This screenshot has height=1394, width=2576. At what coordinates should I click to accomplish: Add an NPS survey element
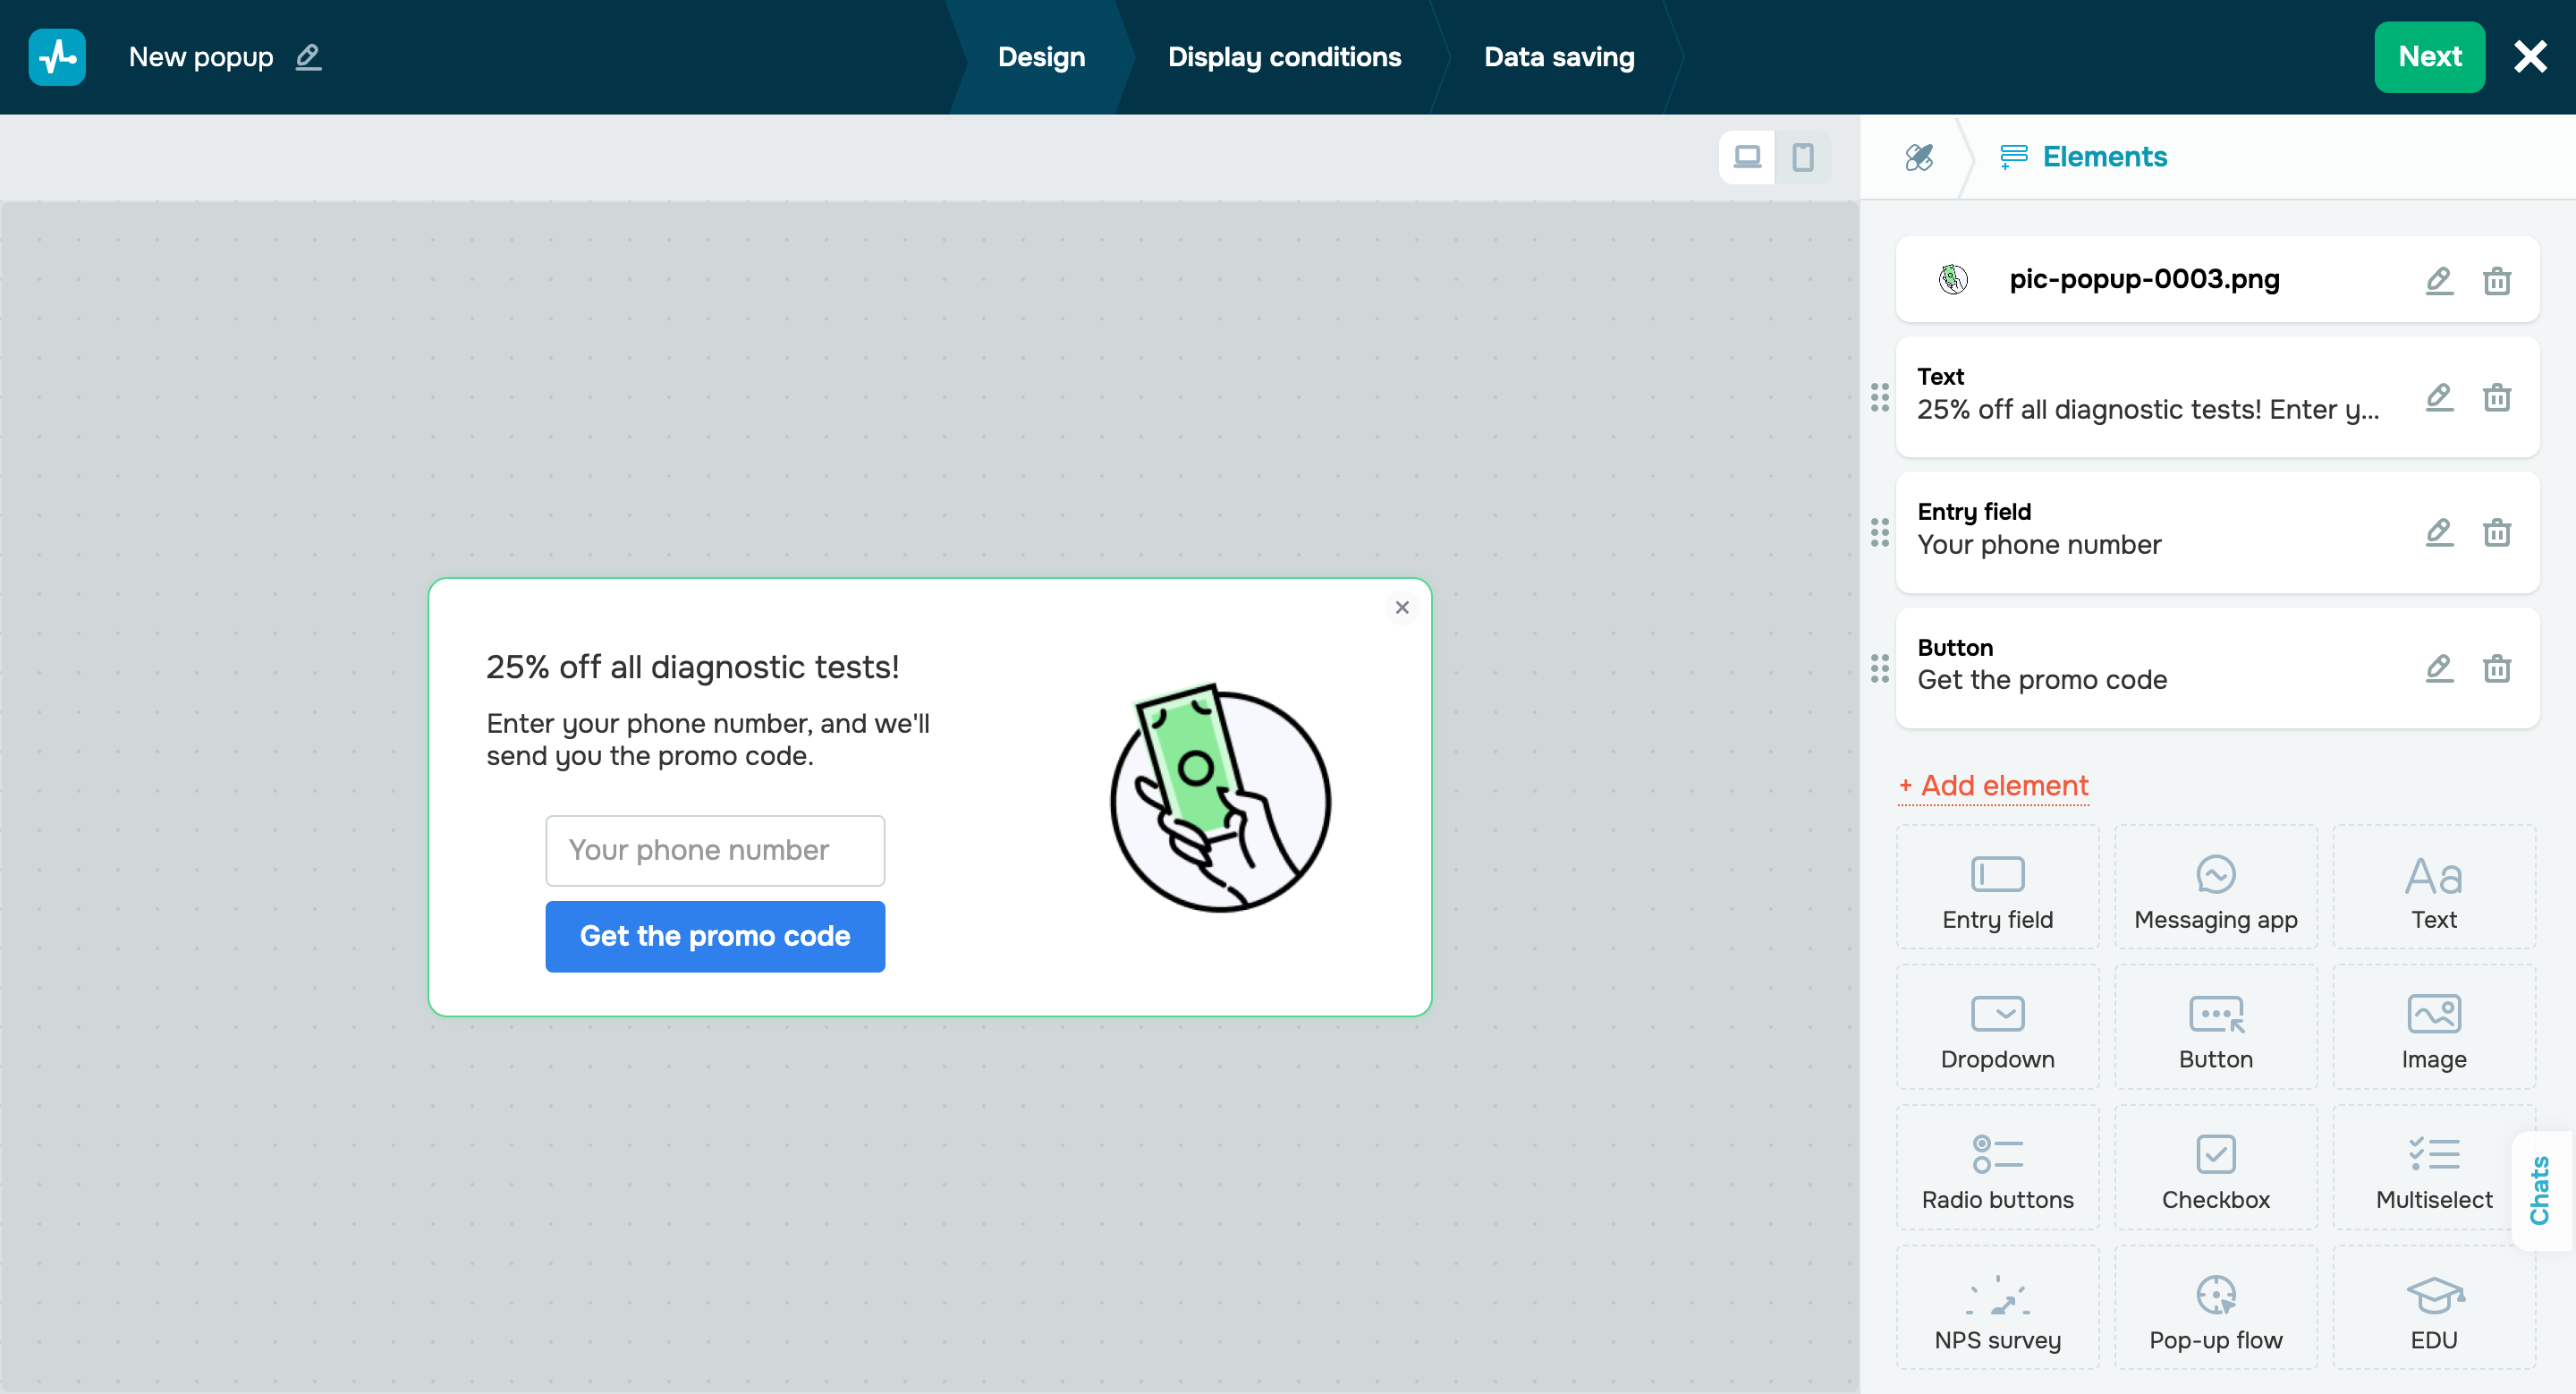tap(1996, 1307)
